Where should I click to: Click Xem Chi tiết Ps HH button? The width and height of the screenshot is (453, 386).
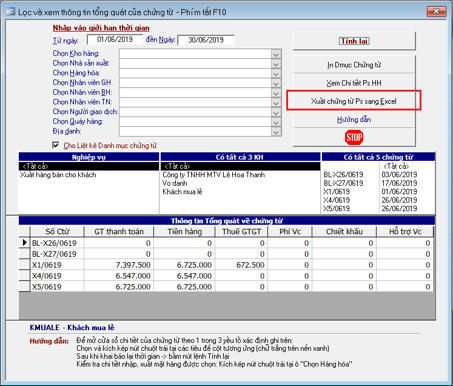pos(354,83)
